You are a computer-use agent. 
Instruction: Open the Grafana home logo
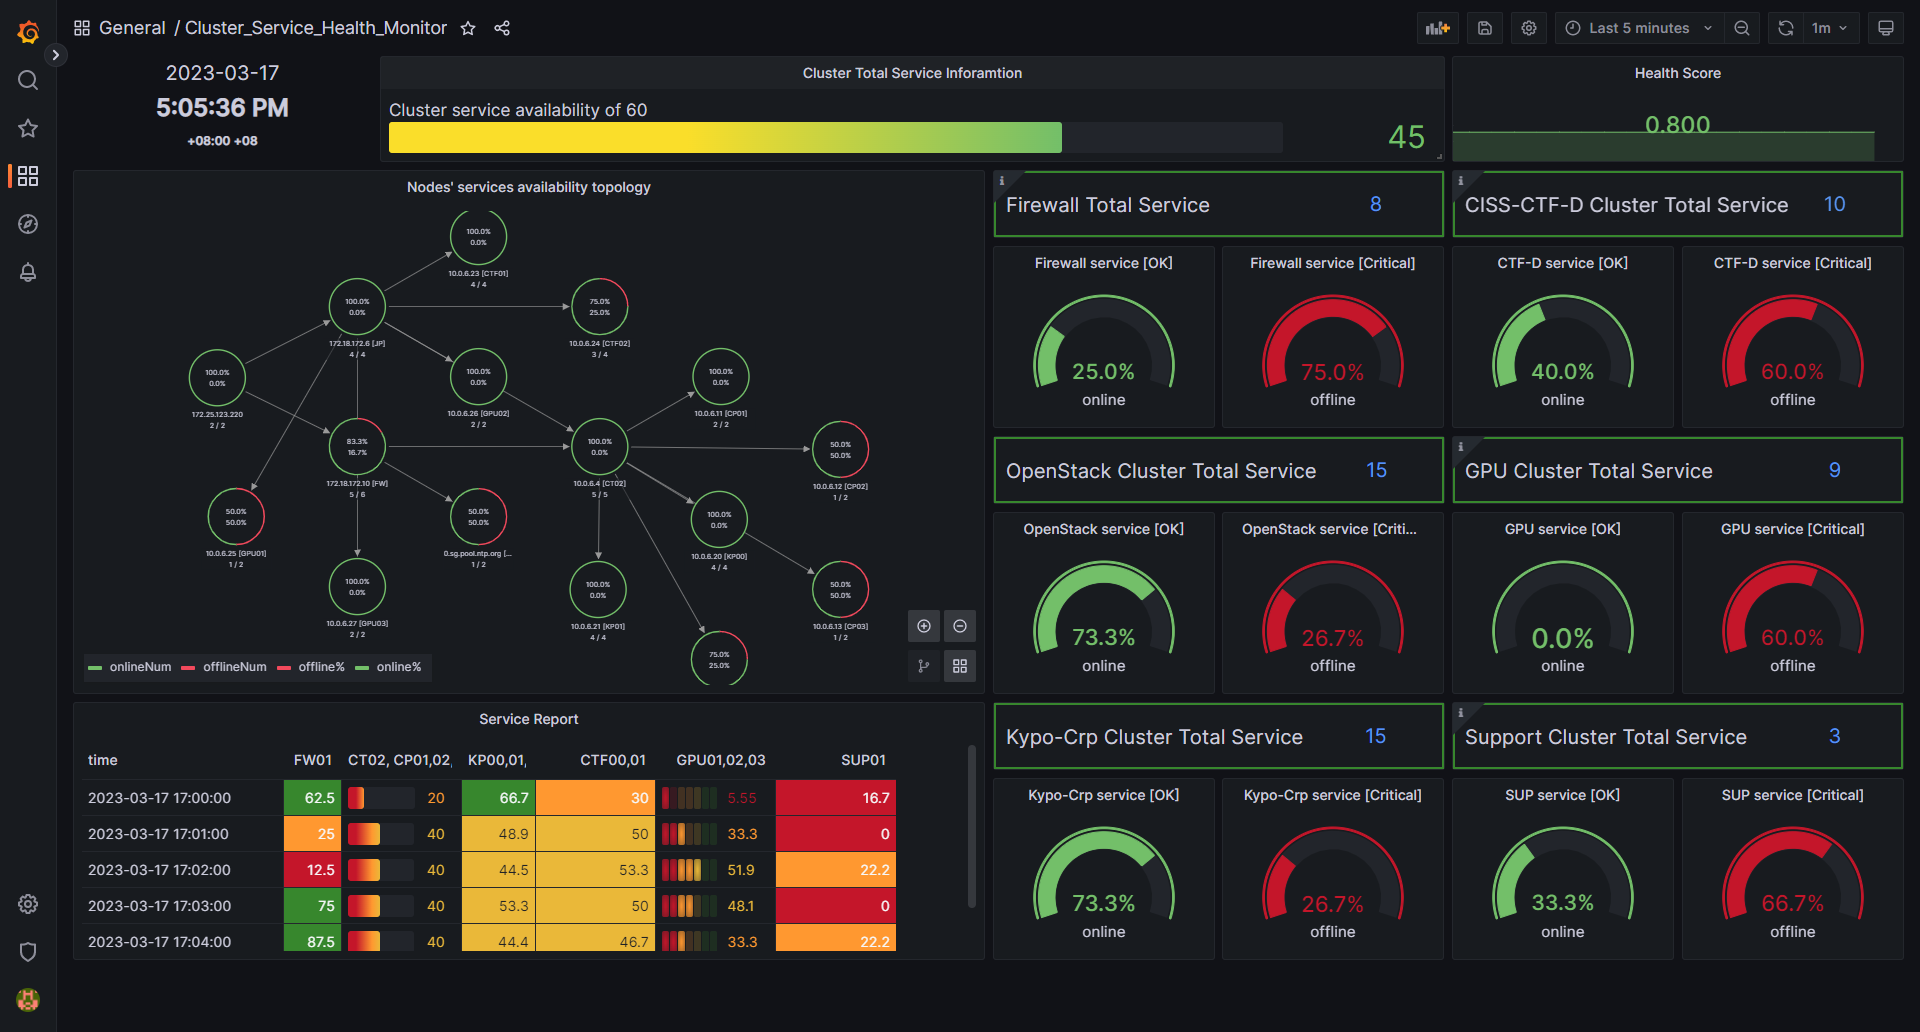[x=28, y=32]
